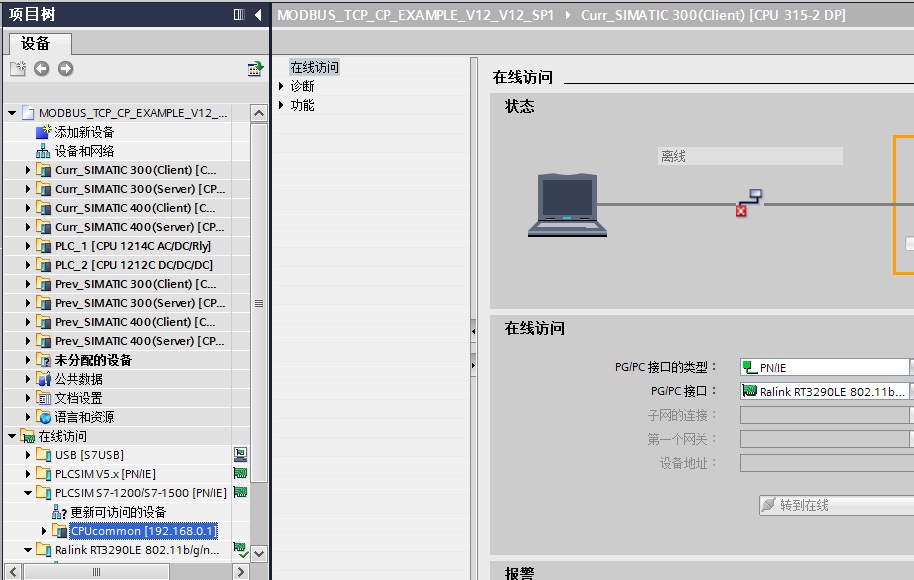914x580 pixels.
Task: Click the 子网的连接 subnet connection field
Action: coord(827,415)
